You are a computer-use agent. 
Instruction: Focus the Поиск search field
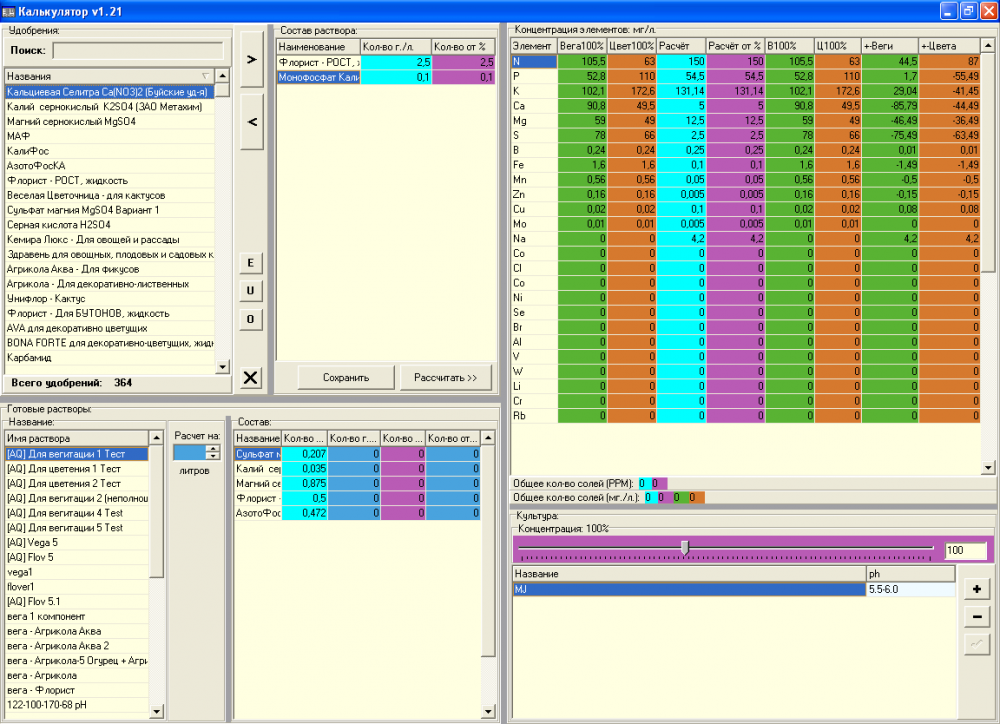pos(138,50)
